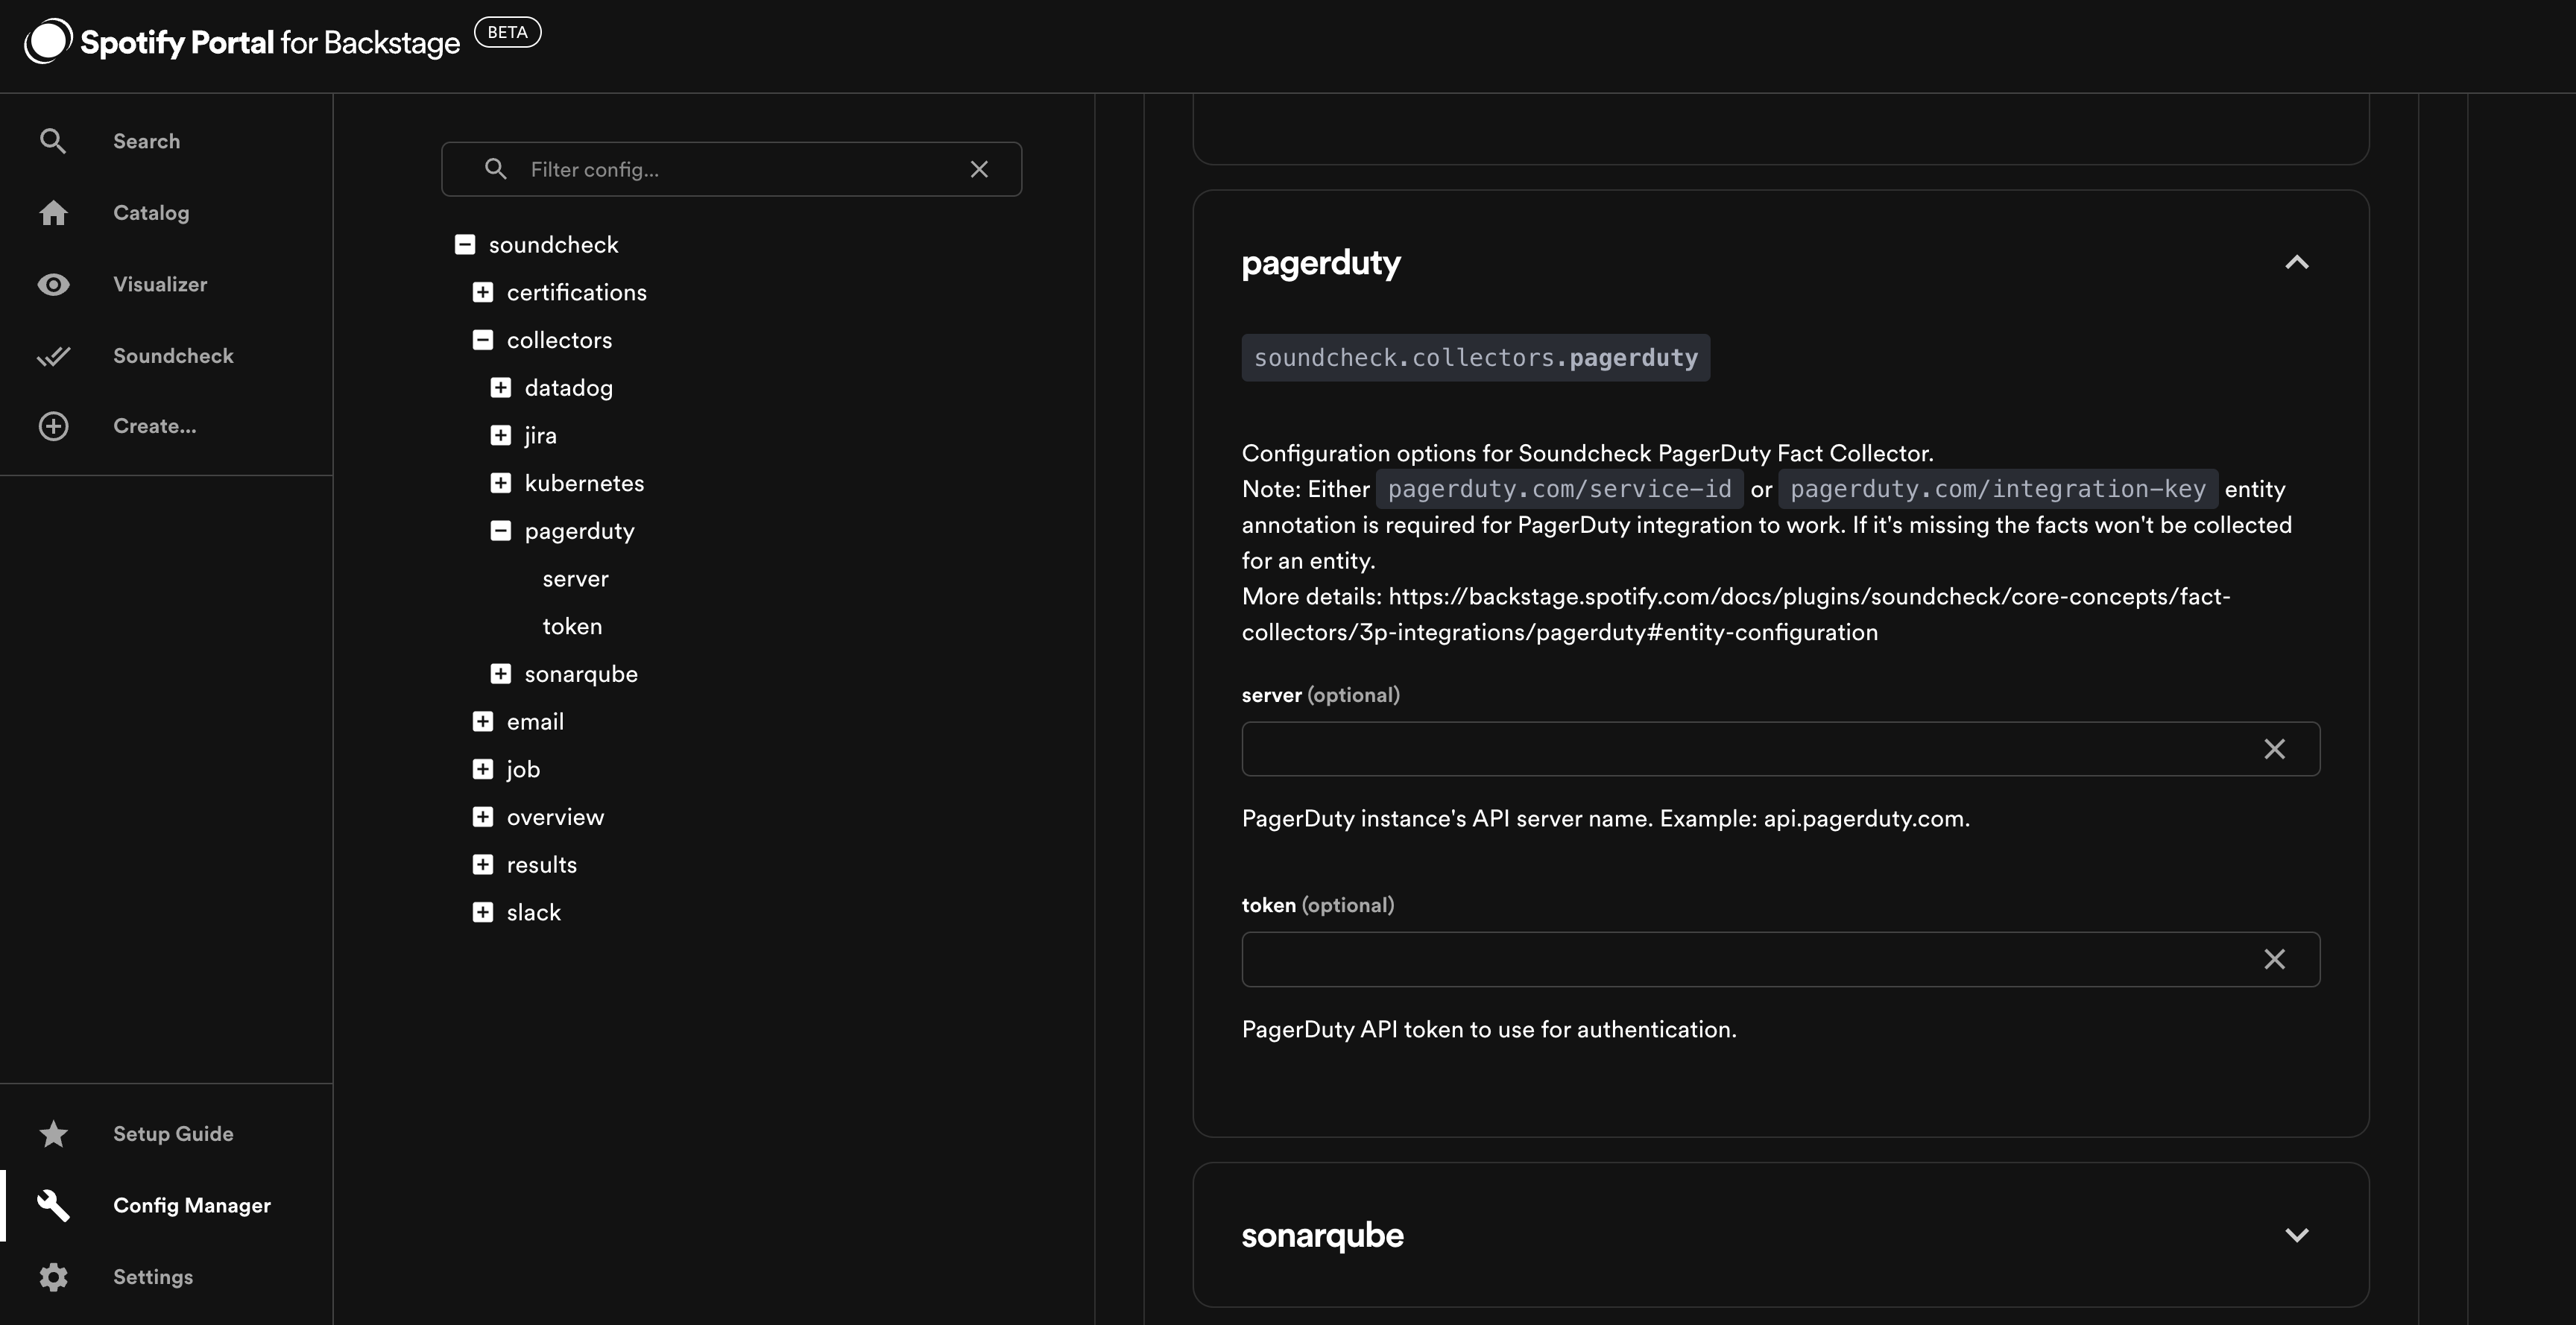This screenshot has width=2576, height=1325.
Task: Open the Search menu item
Action: pyautogui.click(x=146, y=141)
